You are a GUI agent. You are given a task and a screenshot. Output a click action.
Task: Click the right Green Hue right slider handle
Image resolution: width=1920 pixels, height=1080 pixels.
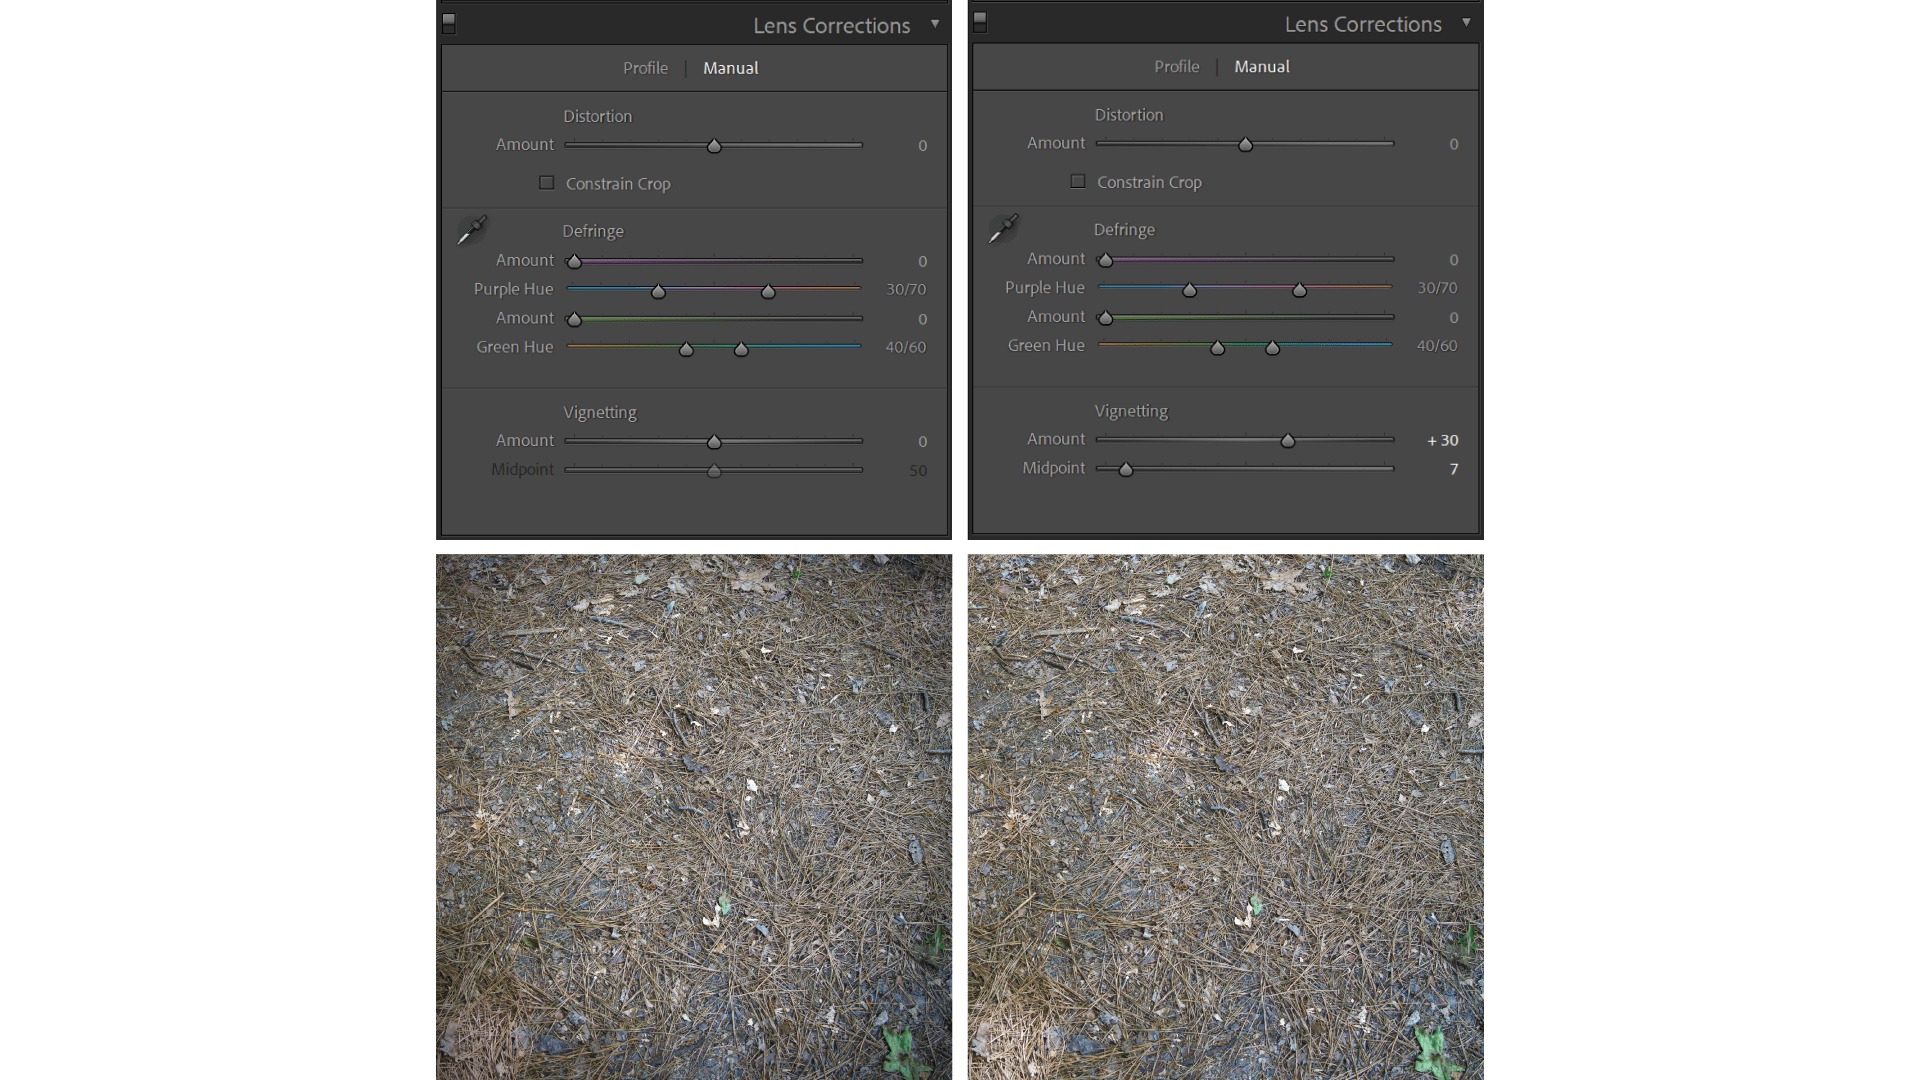[x=1272, y=348]
